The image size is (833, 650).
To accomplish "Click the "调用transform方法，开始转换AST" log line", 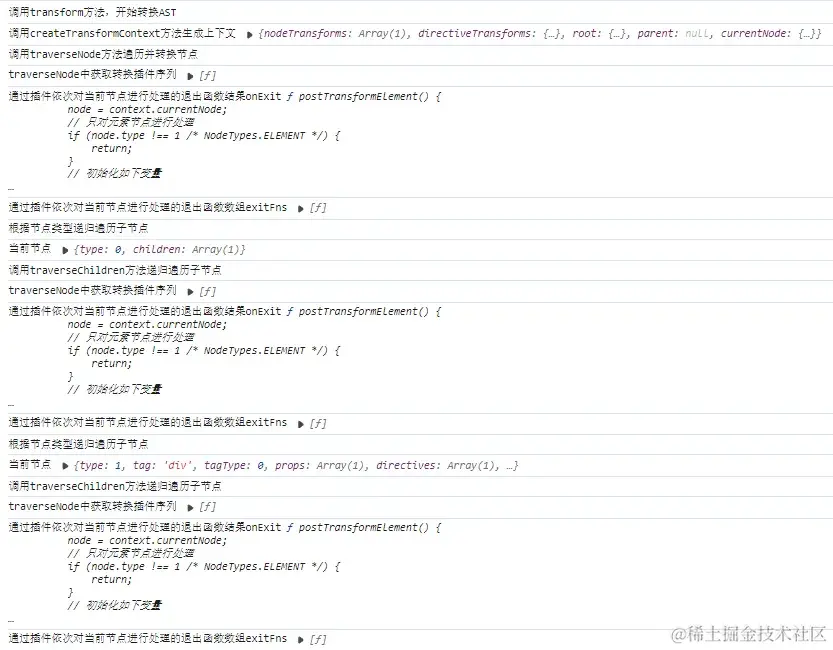I will (92, 12).
